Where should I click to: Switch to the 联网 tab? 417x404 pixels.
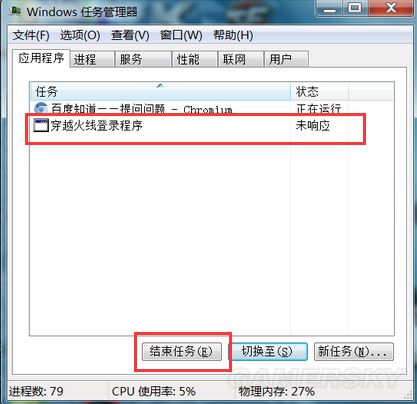[241, 59]
